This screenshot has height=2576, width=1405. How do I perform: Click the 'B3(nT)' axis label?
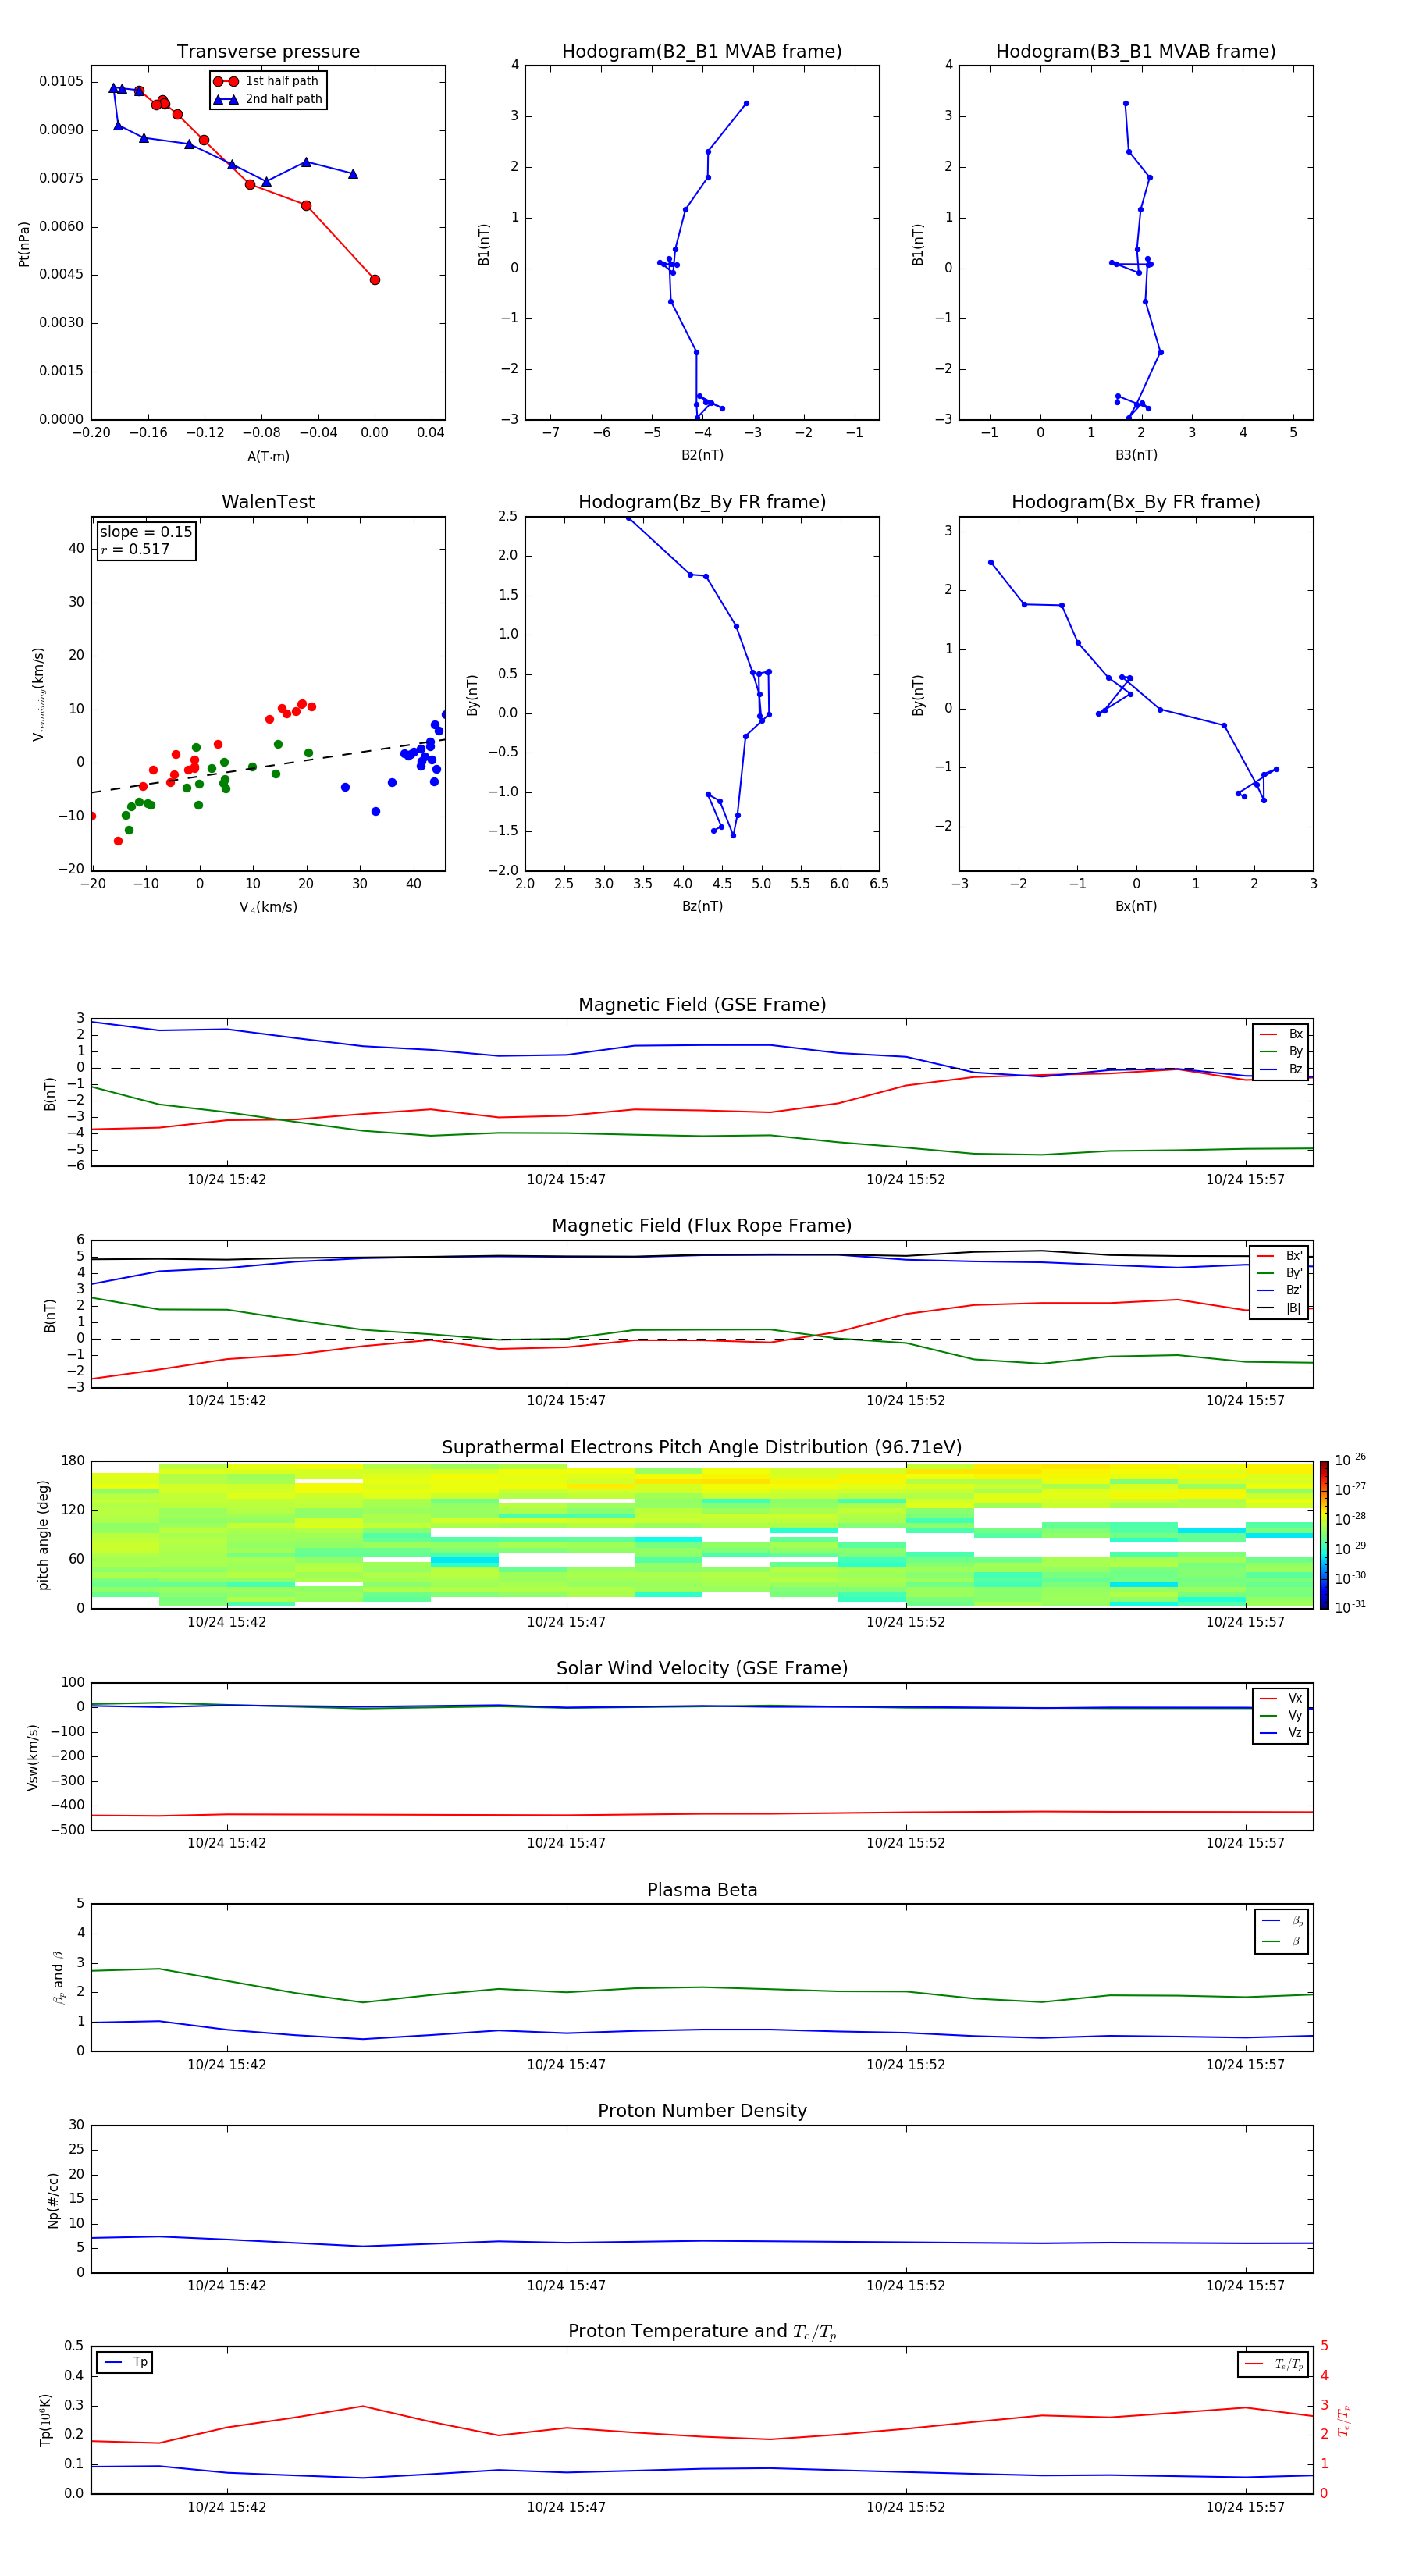[x=1136, y=455]
